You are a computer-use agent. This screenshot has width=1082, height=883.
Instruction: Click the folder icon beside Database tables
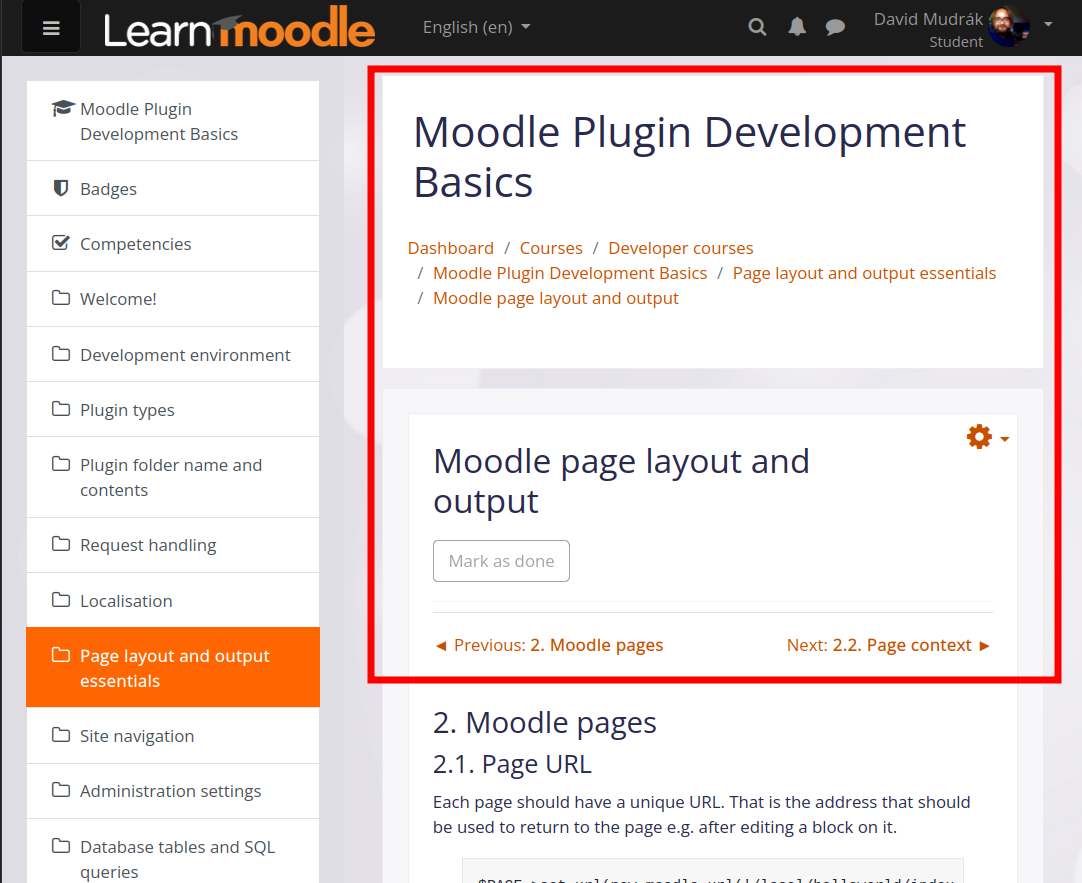pos(61,846)
